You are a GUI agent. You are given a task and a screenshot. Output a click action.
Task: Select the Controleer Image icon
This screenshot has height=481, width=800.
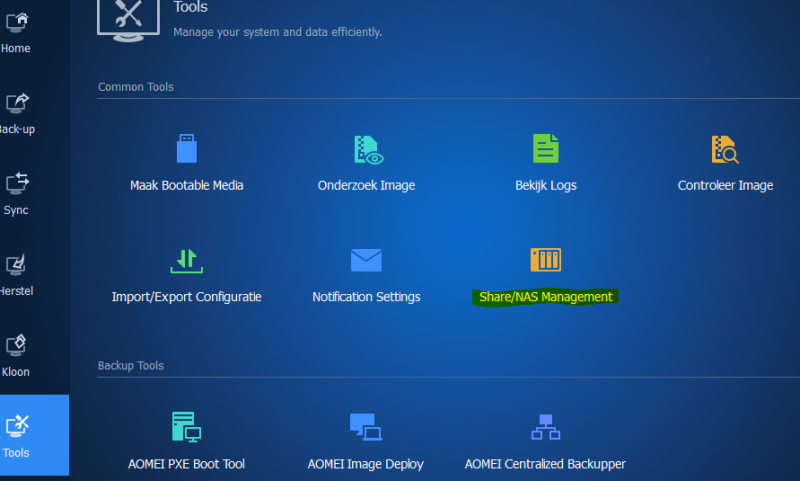click(725, 149)
